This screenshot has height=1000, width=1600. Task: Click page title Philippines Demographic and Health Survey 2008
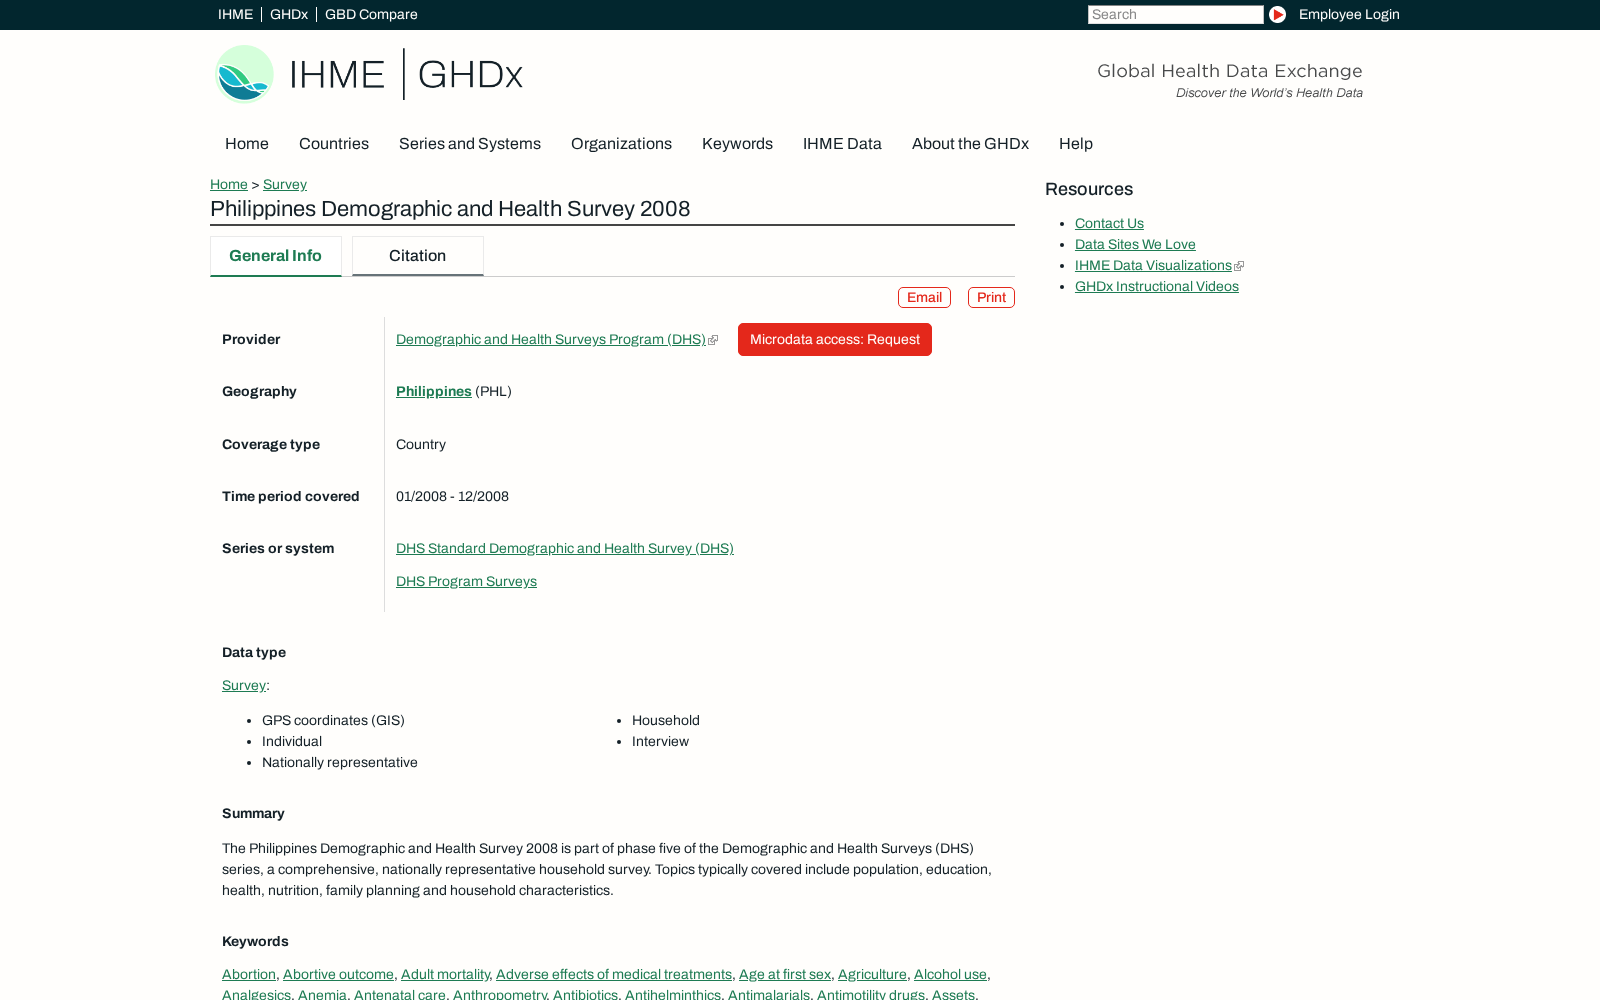pyautogui.click(x=450, y=209)
